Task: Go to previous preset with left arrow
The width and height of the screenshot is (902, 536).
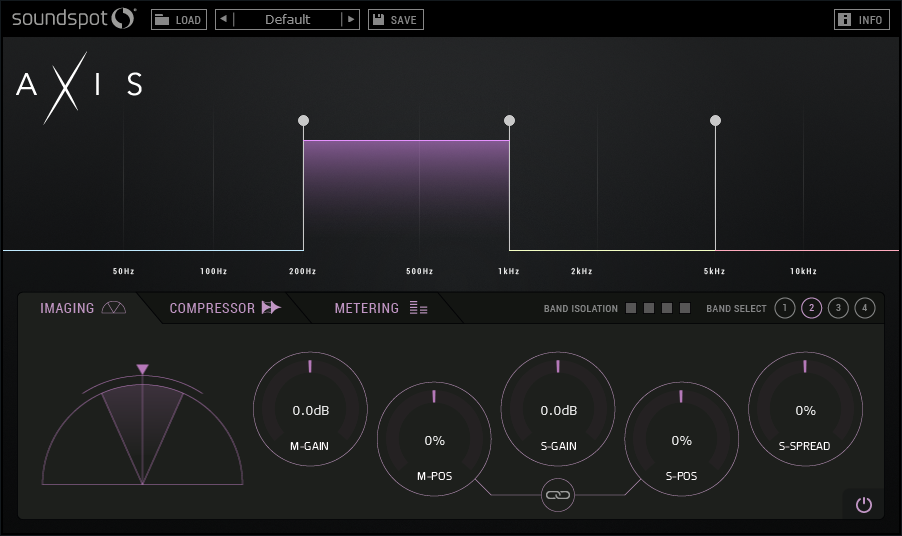Action: [x=224, y=19]
